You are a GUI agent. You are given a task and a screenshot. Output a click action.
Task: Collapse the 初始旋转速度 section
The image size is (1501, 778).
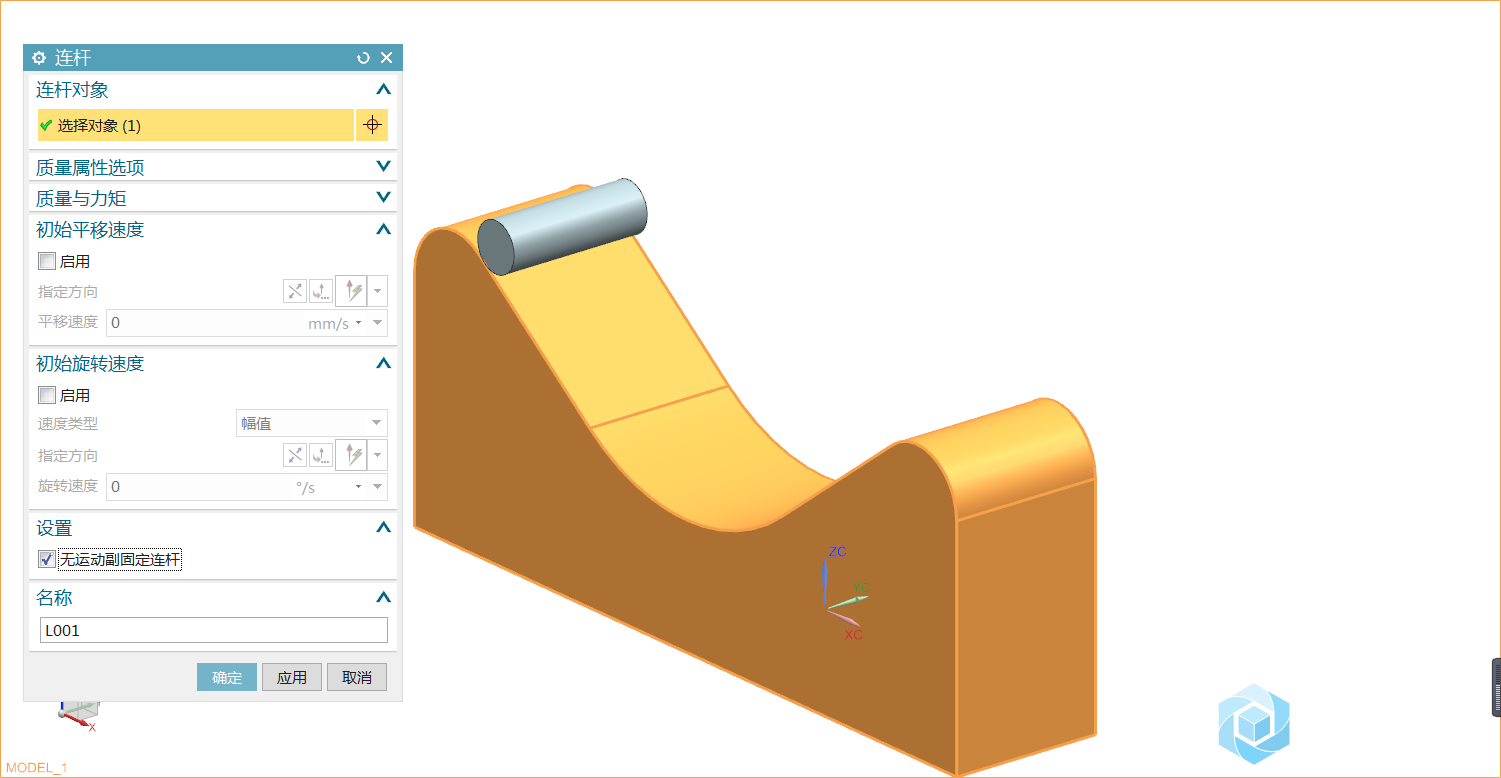pyautogui.click(x=383, y=363)
